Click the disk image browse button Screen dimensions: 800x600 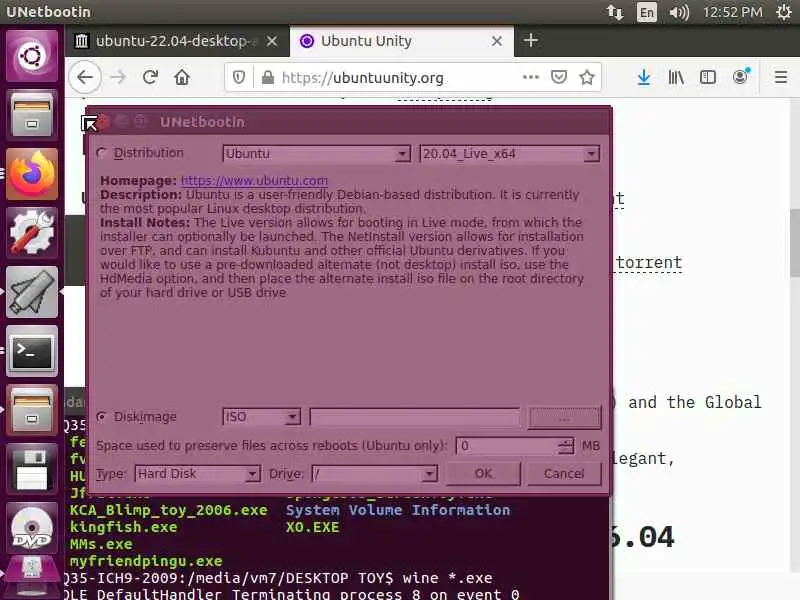[x=564, y=417]
